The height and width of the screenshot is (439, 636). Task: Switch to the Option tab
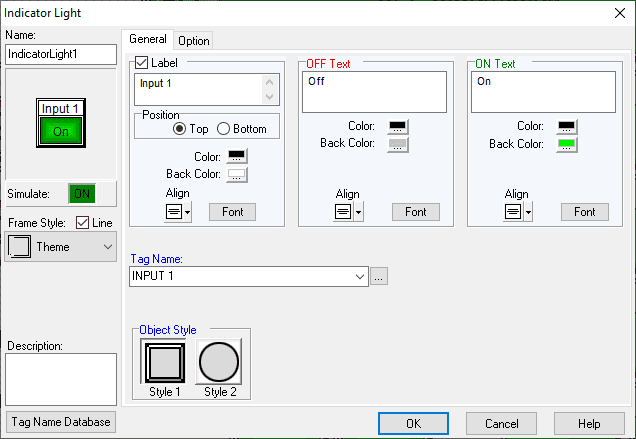pos(193,41)
